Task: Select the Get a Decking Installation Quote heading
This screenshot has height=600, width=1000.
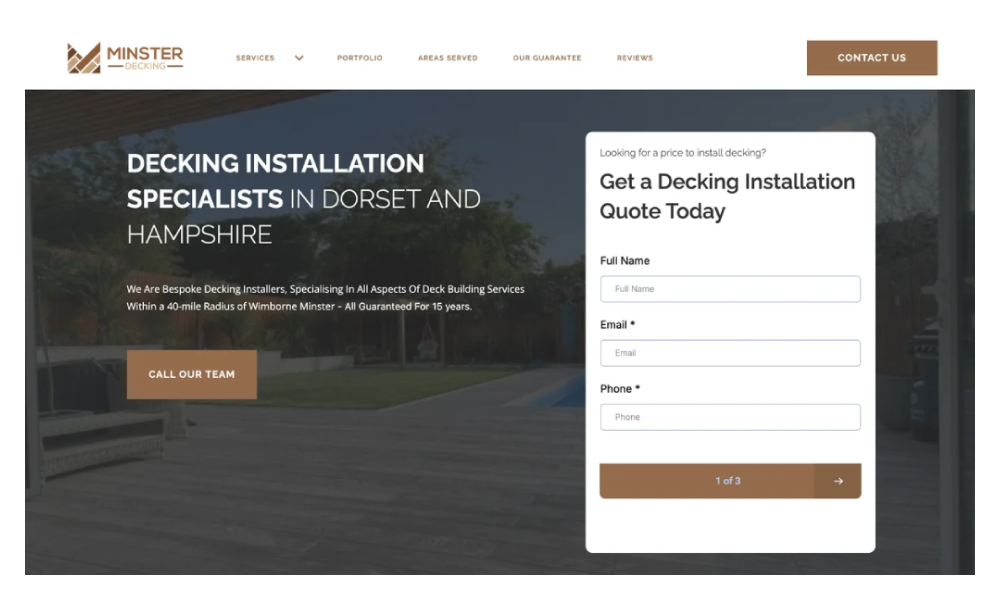Action: [727, 196]
